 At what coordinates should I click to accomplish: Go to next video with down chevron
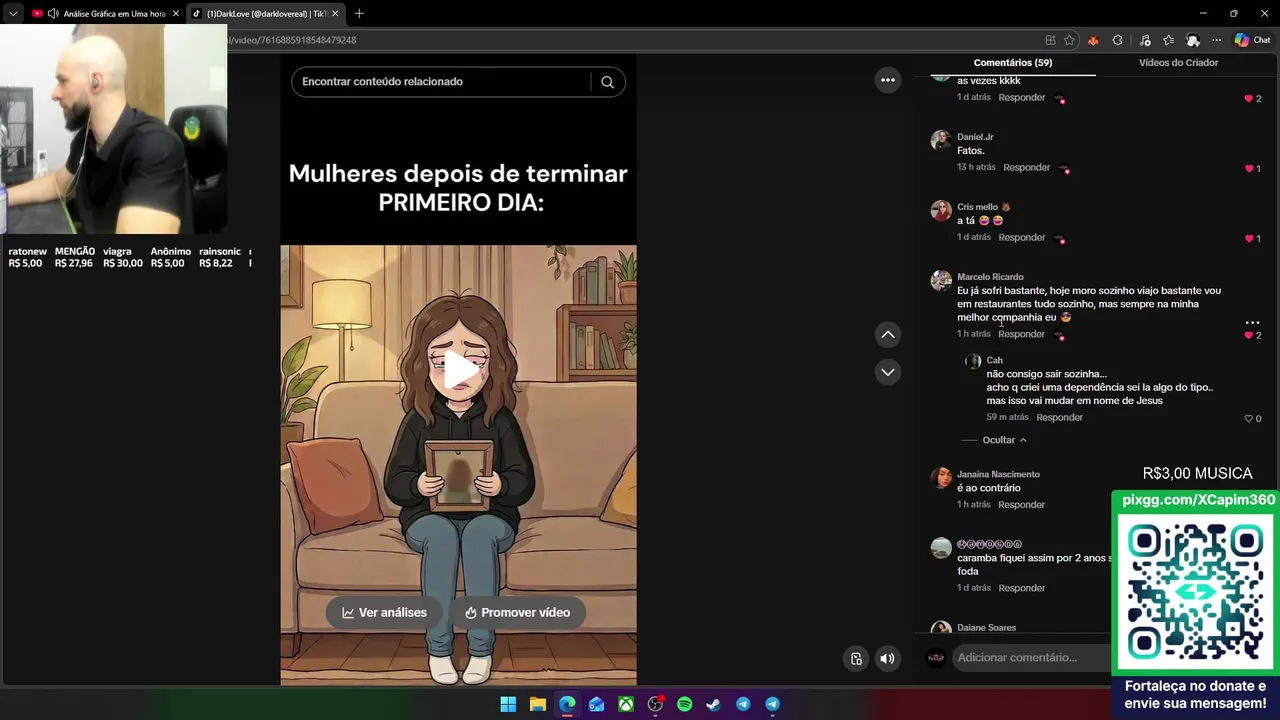(887, 372)
